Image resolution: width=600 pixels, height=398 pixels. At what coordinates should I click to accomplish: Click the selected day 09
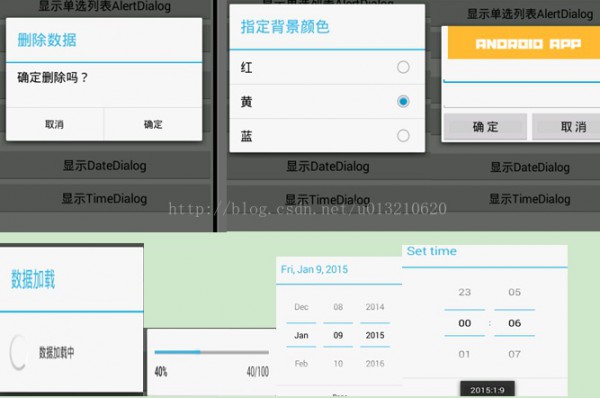pos(338,335)
